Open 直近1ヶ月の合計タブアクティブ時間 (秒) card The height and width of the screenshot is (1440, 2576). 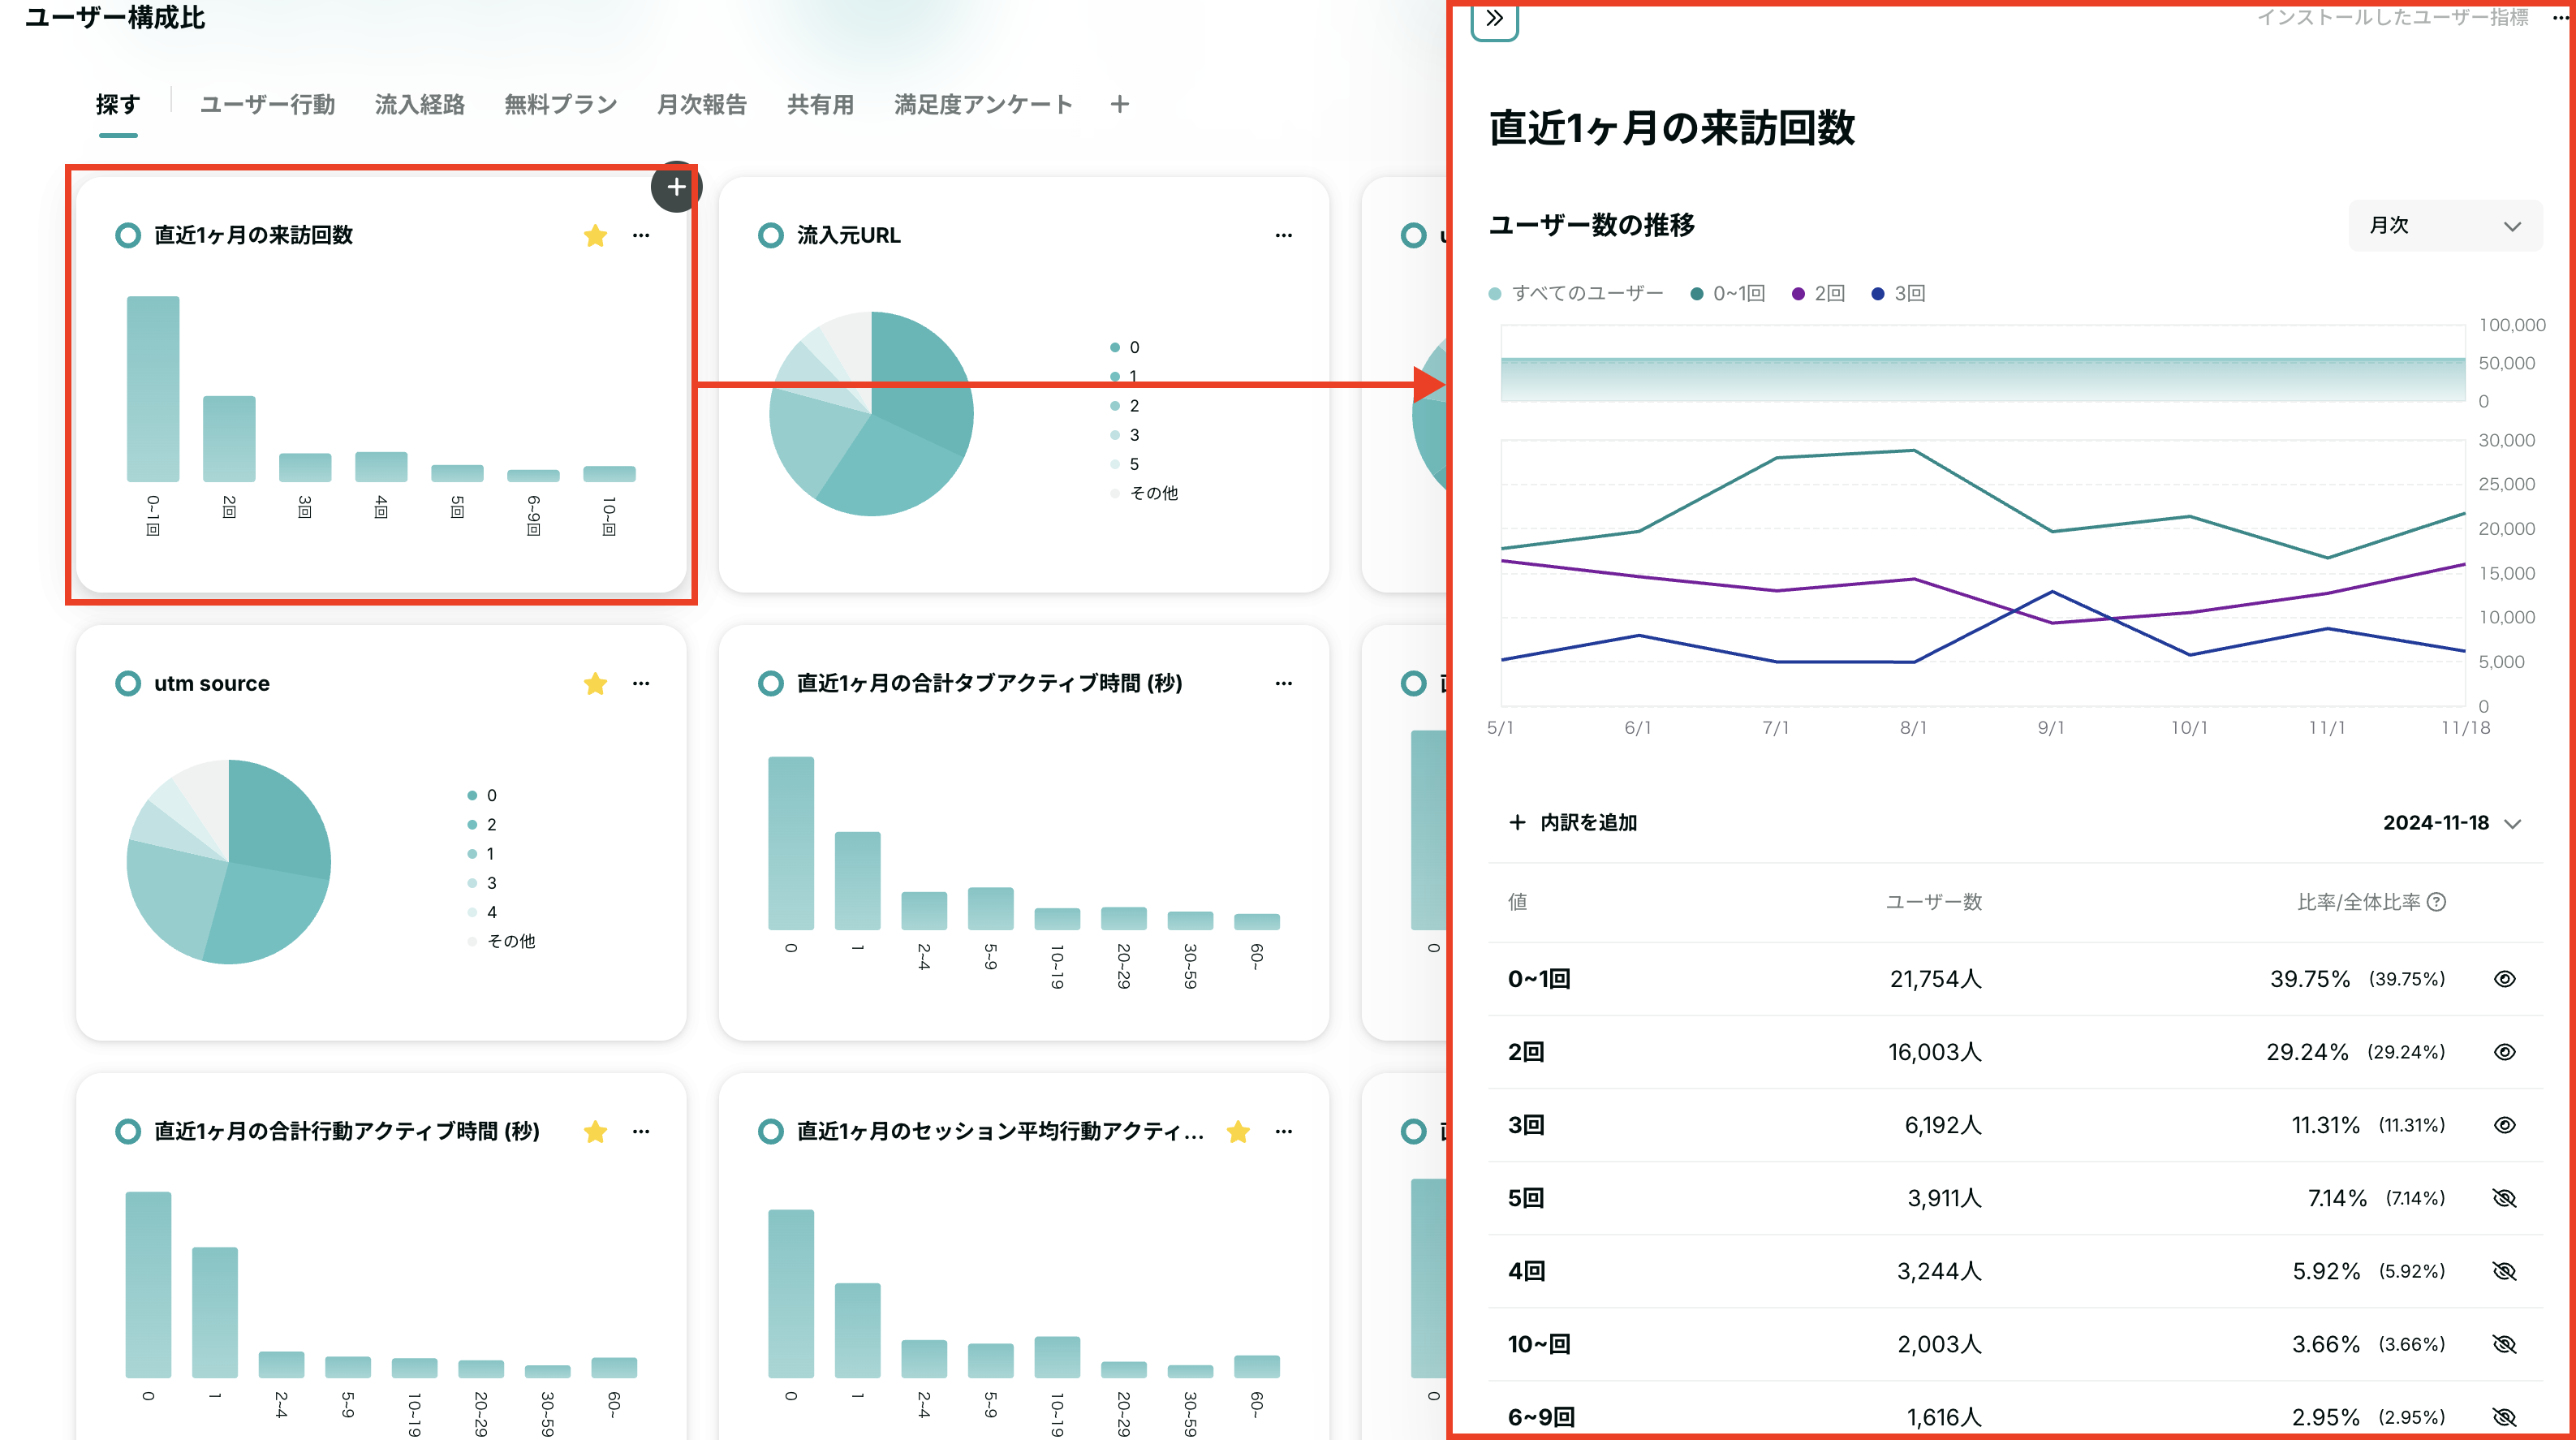click(x=989, y=683)
